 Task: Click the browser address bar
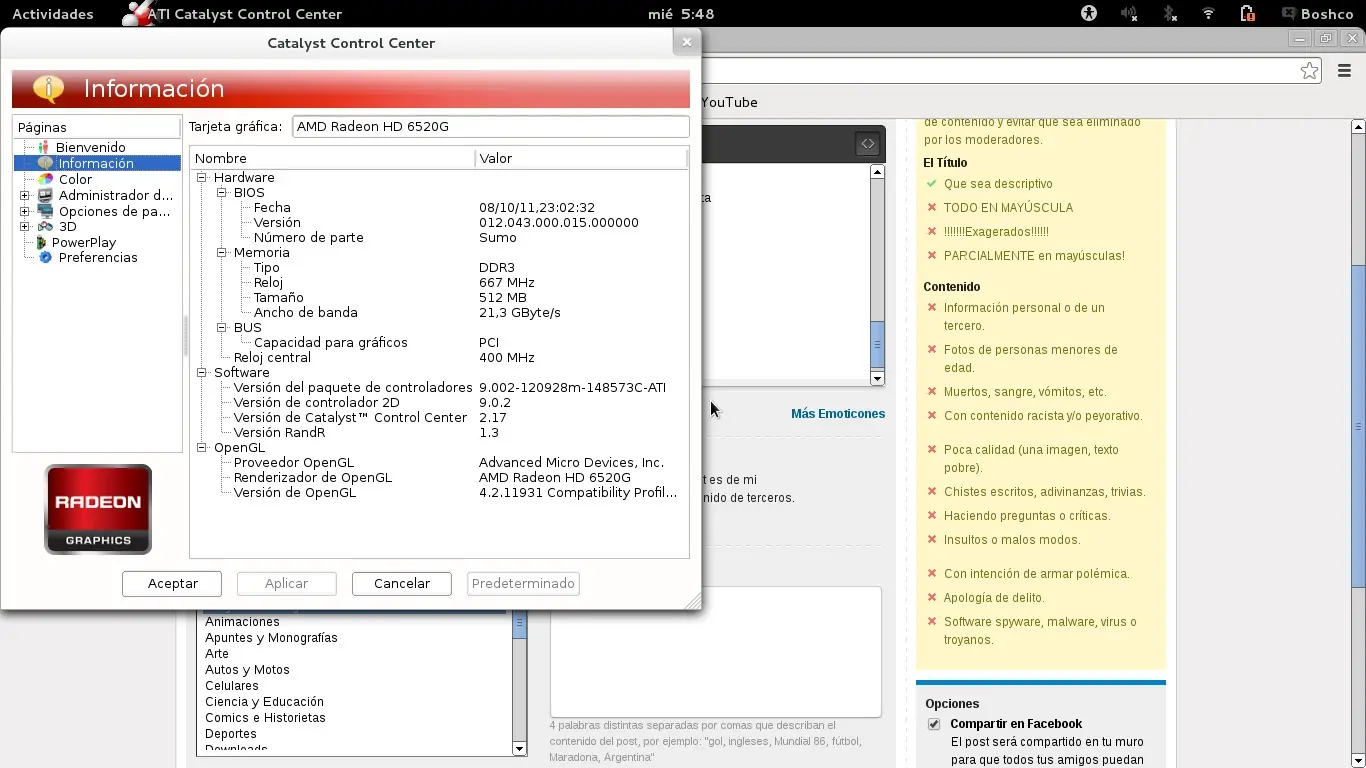coord(1000,70)
